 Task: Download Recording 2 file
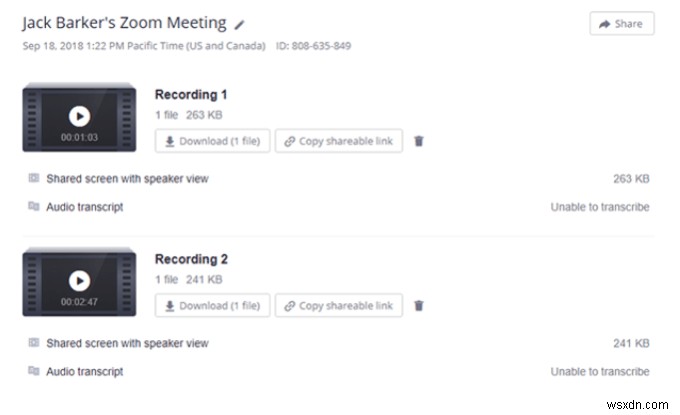212,306
